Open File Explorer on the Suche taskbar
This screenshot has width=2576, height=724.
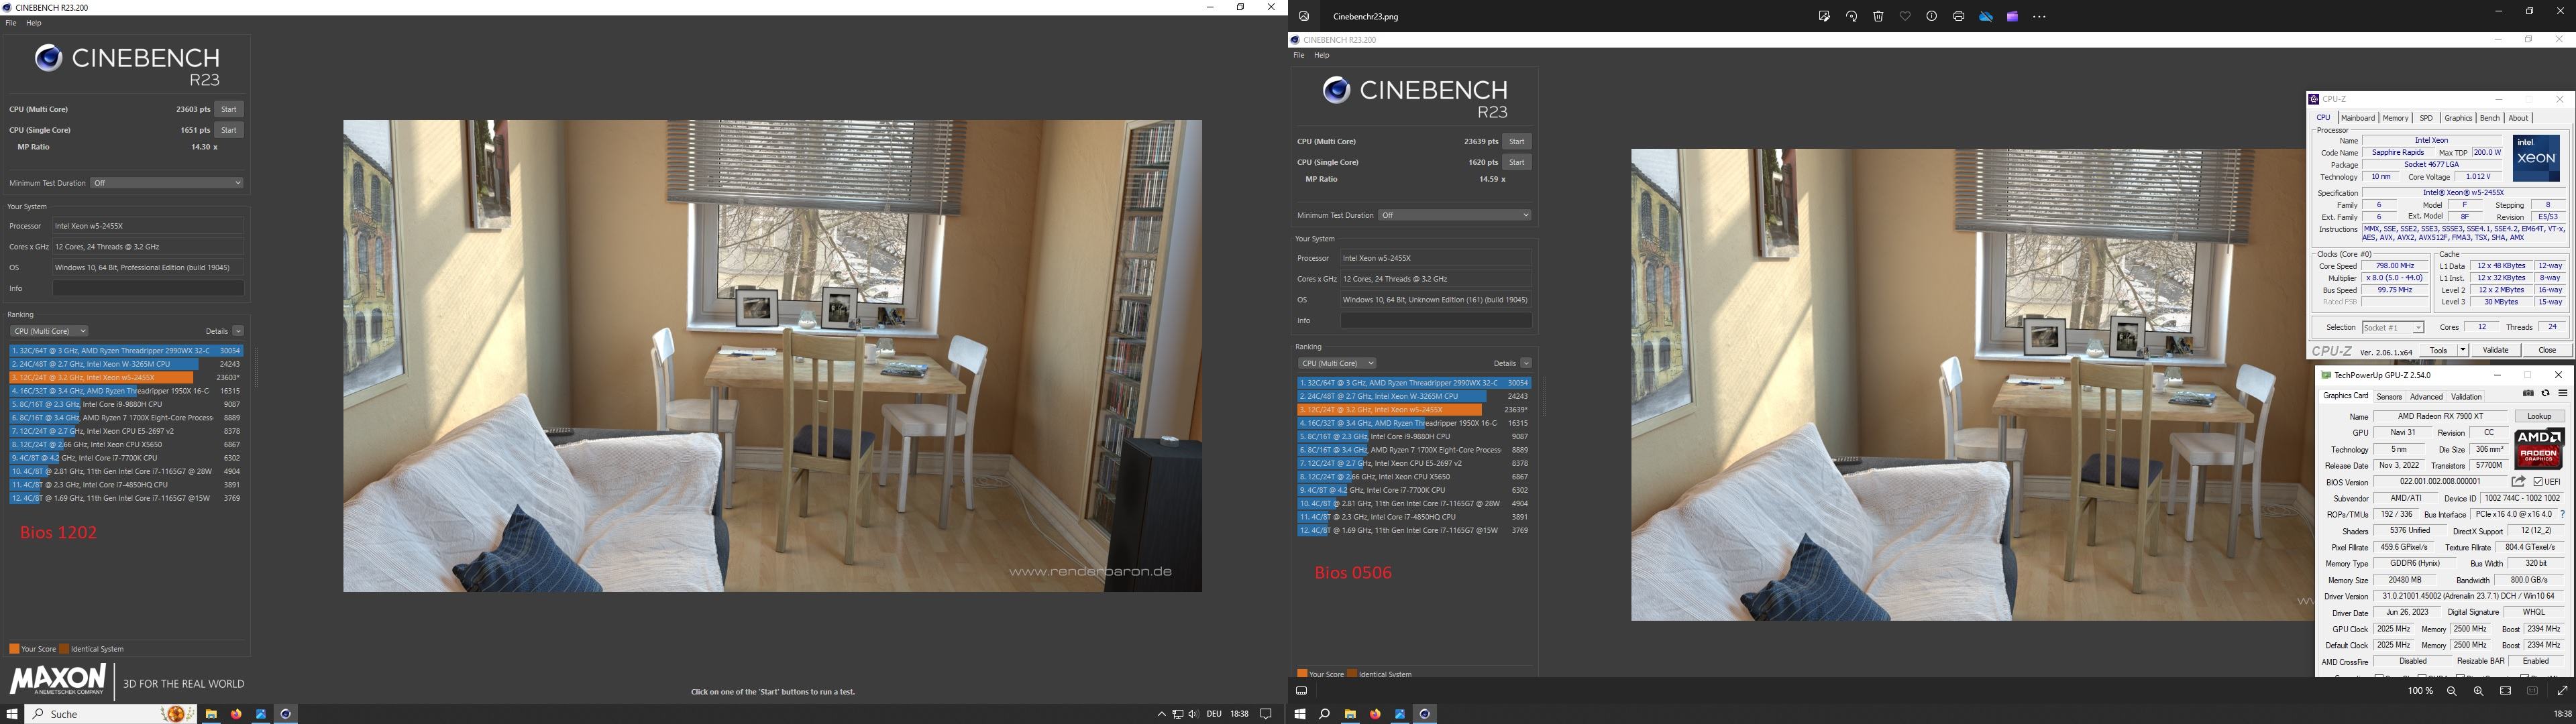click(x=211, y=713)
